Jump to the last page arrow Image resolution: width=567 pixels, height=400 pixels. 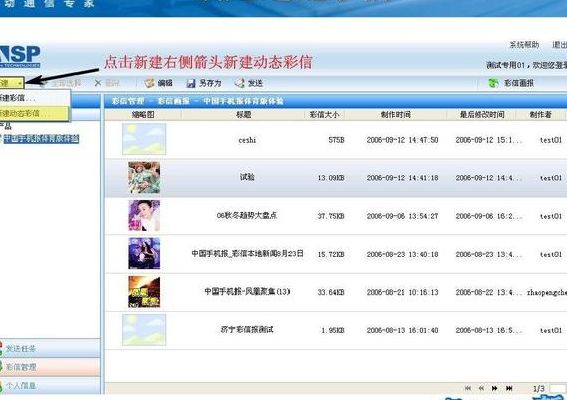click(509, 388)
